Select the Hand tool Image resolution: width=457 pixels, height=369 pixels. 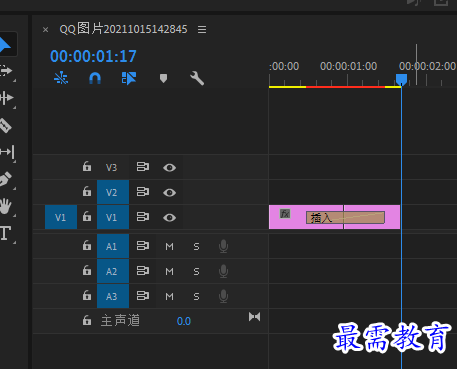(x=5, y=206)
